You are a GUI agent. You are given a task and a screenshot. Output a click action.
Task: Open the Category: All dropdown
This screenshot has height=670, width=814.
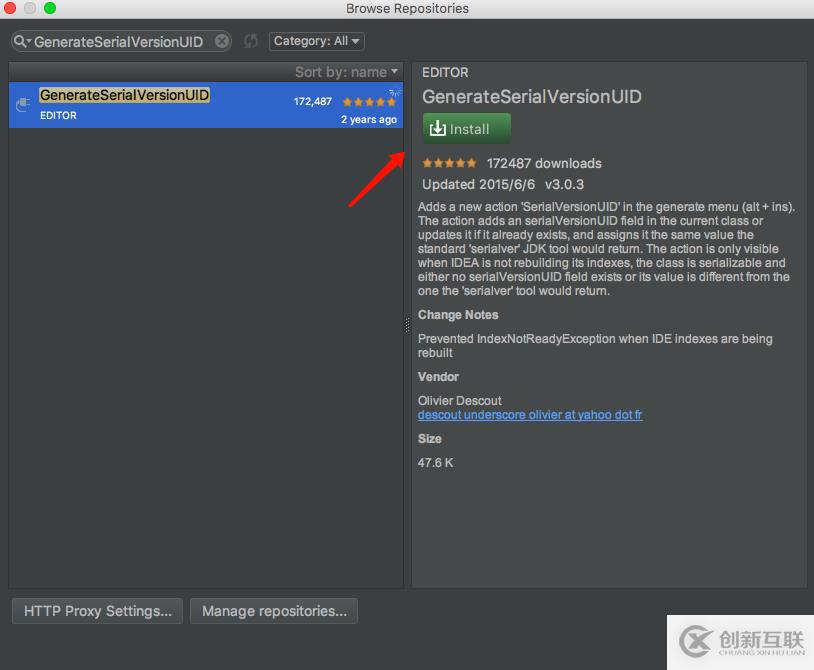click(x=317, y=41)
